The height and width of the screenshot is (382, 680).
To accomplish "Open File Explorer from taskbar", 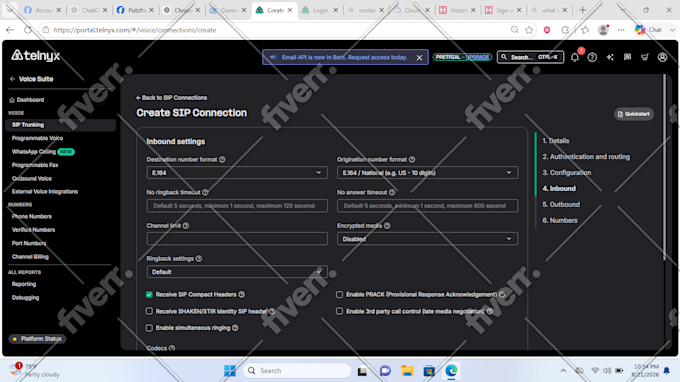I will tap(407, 371).
